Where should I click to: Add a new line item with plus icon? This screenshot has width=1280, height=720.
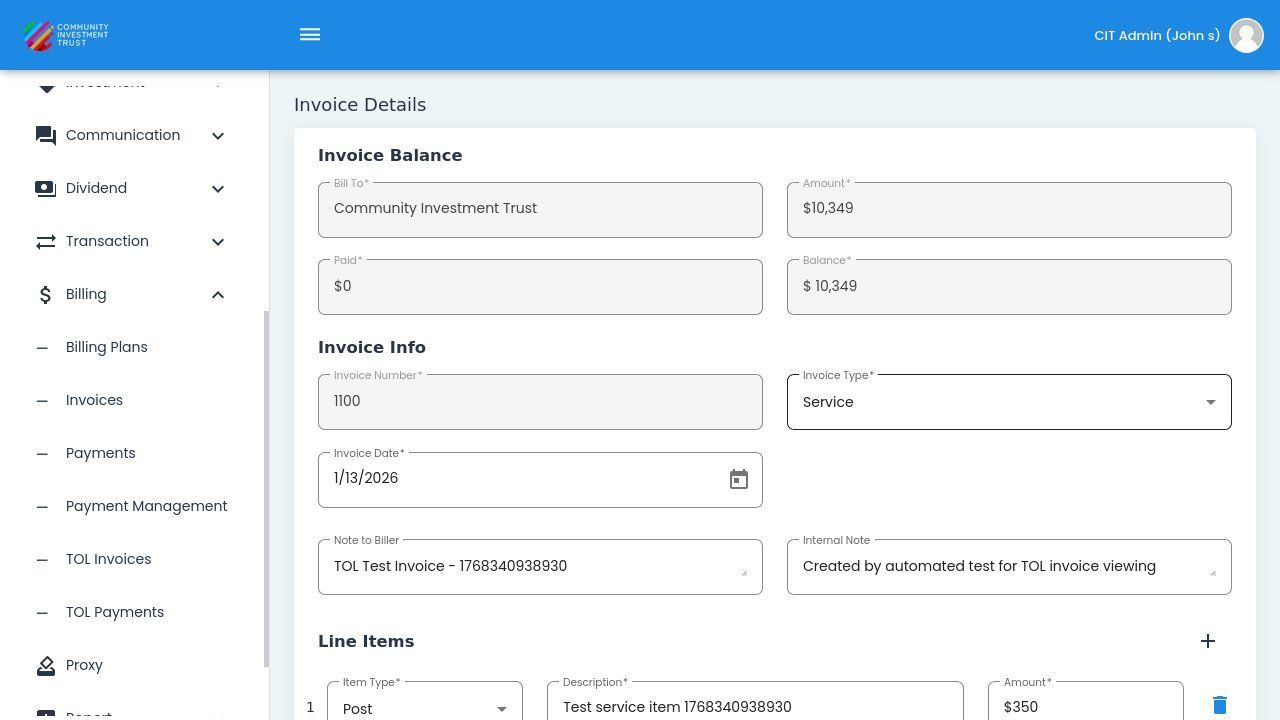click(1207, 641)
